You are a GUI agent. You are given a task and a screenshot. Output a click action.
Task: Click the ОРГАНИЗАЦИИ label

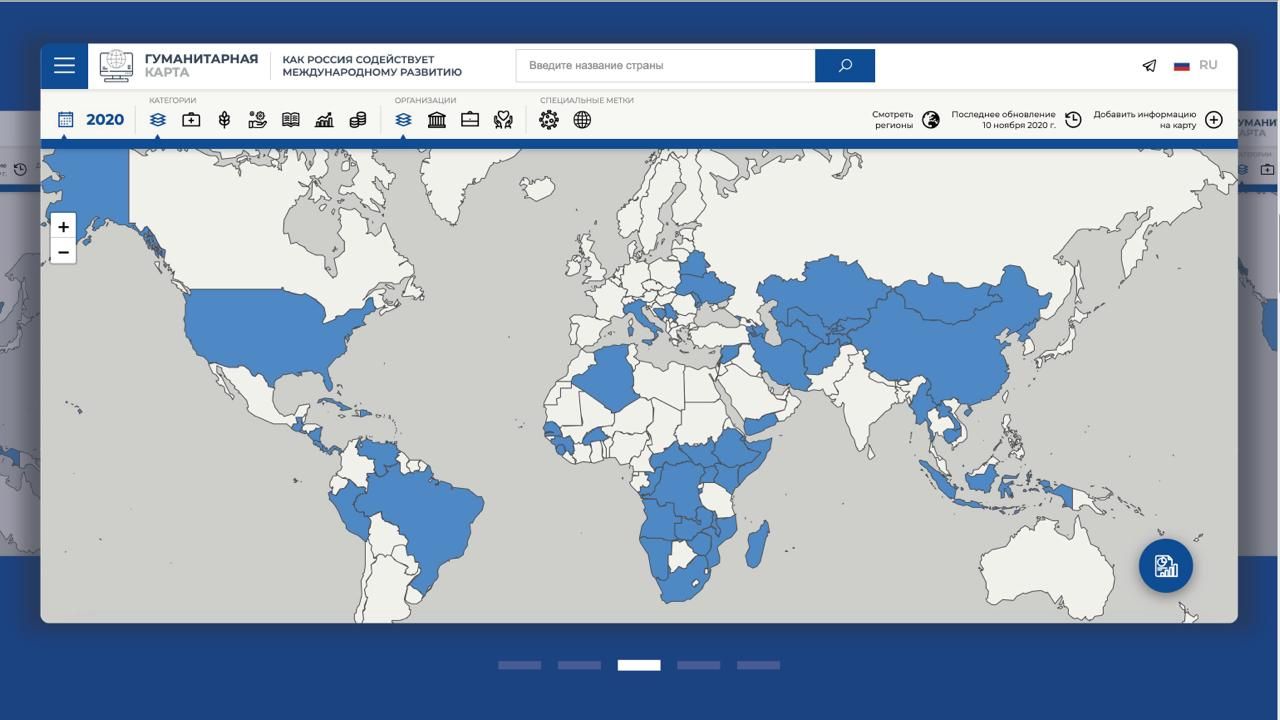[x=425, y=100]
